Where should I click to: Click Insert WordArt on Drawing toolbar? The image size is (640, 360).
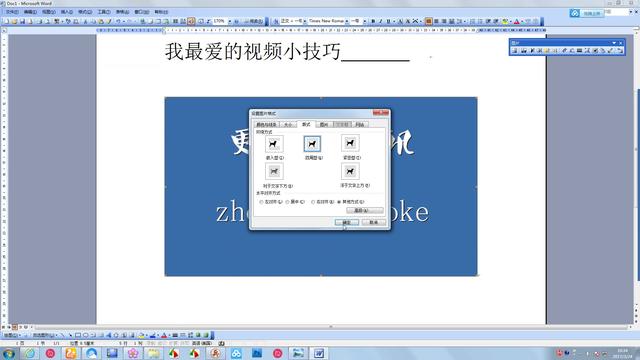pyautogui.click(x=109, y=335)
